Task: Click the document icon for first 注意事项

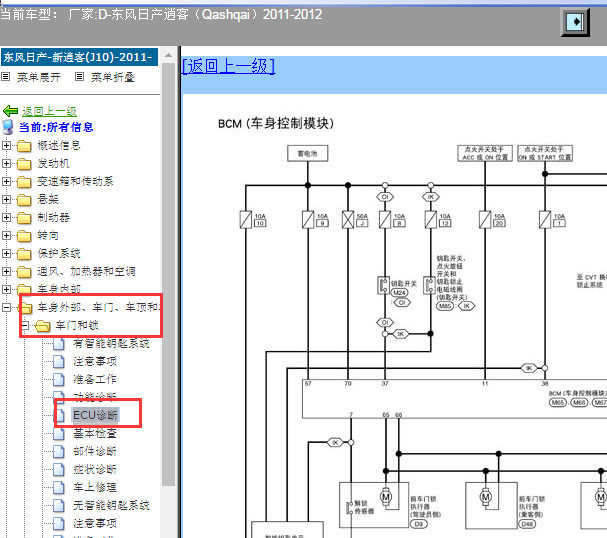Action: (x=59, y=362)
